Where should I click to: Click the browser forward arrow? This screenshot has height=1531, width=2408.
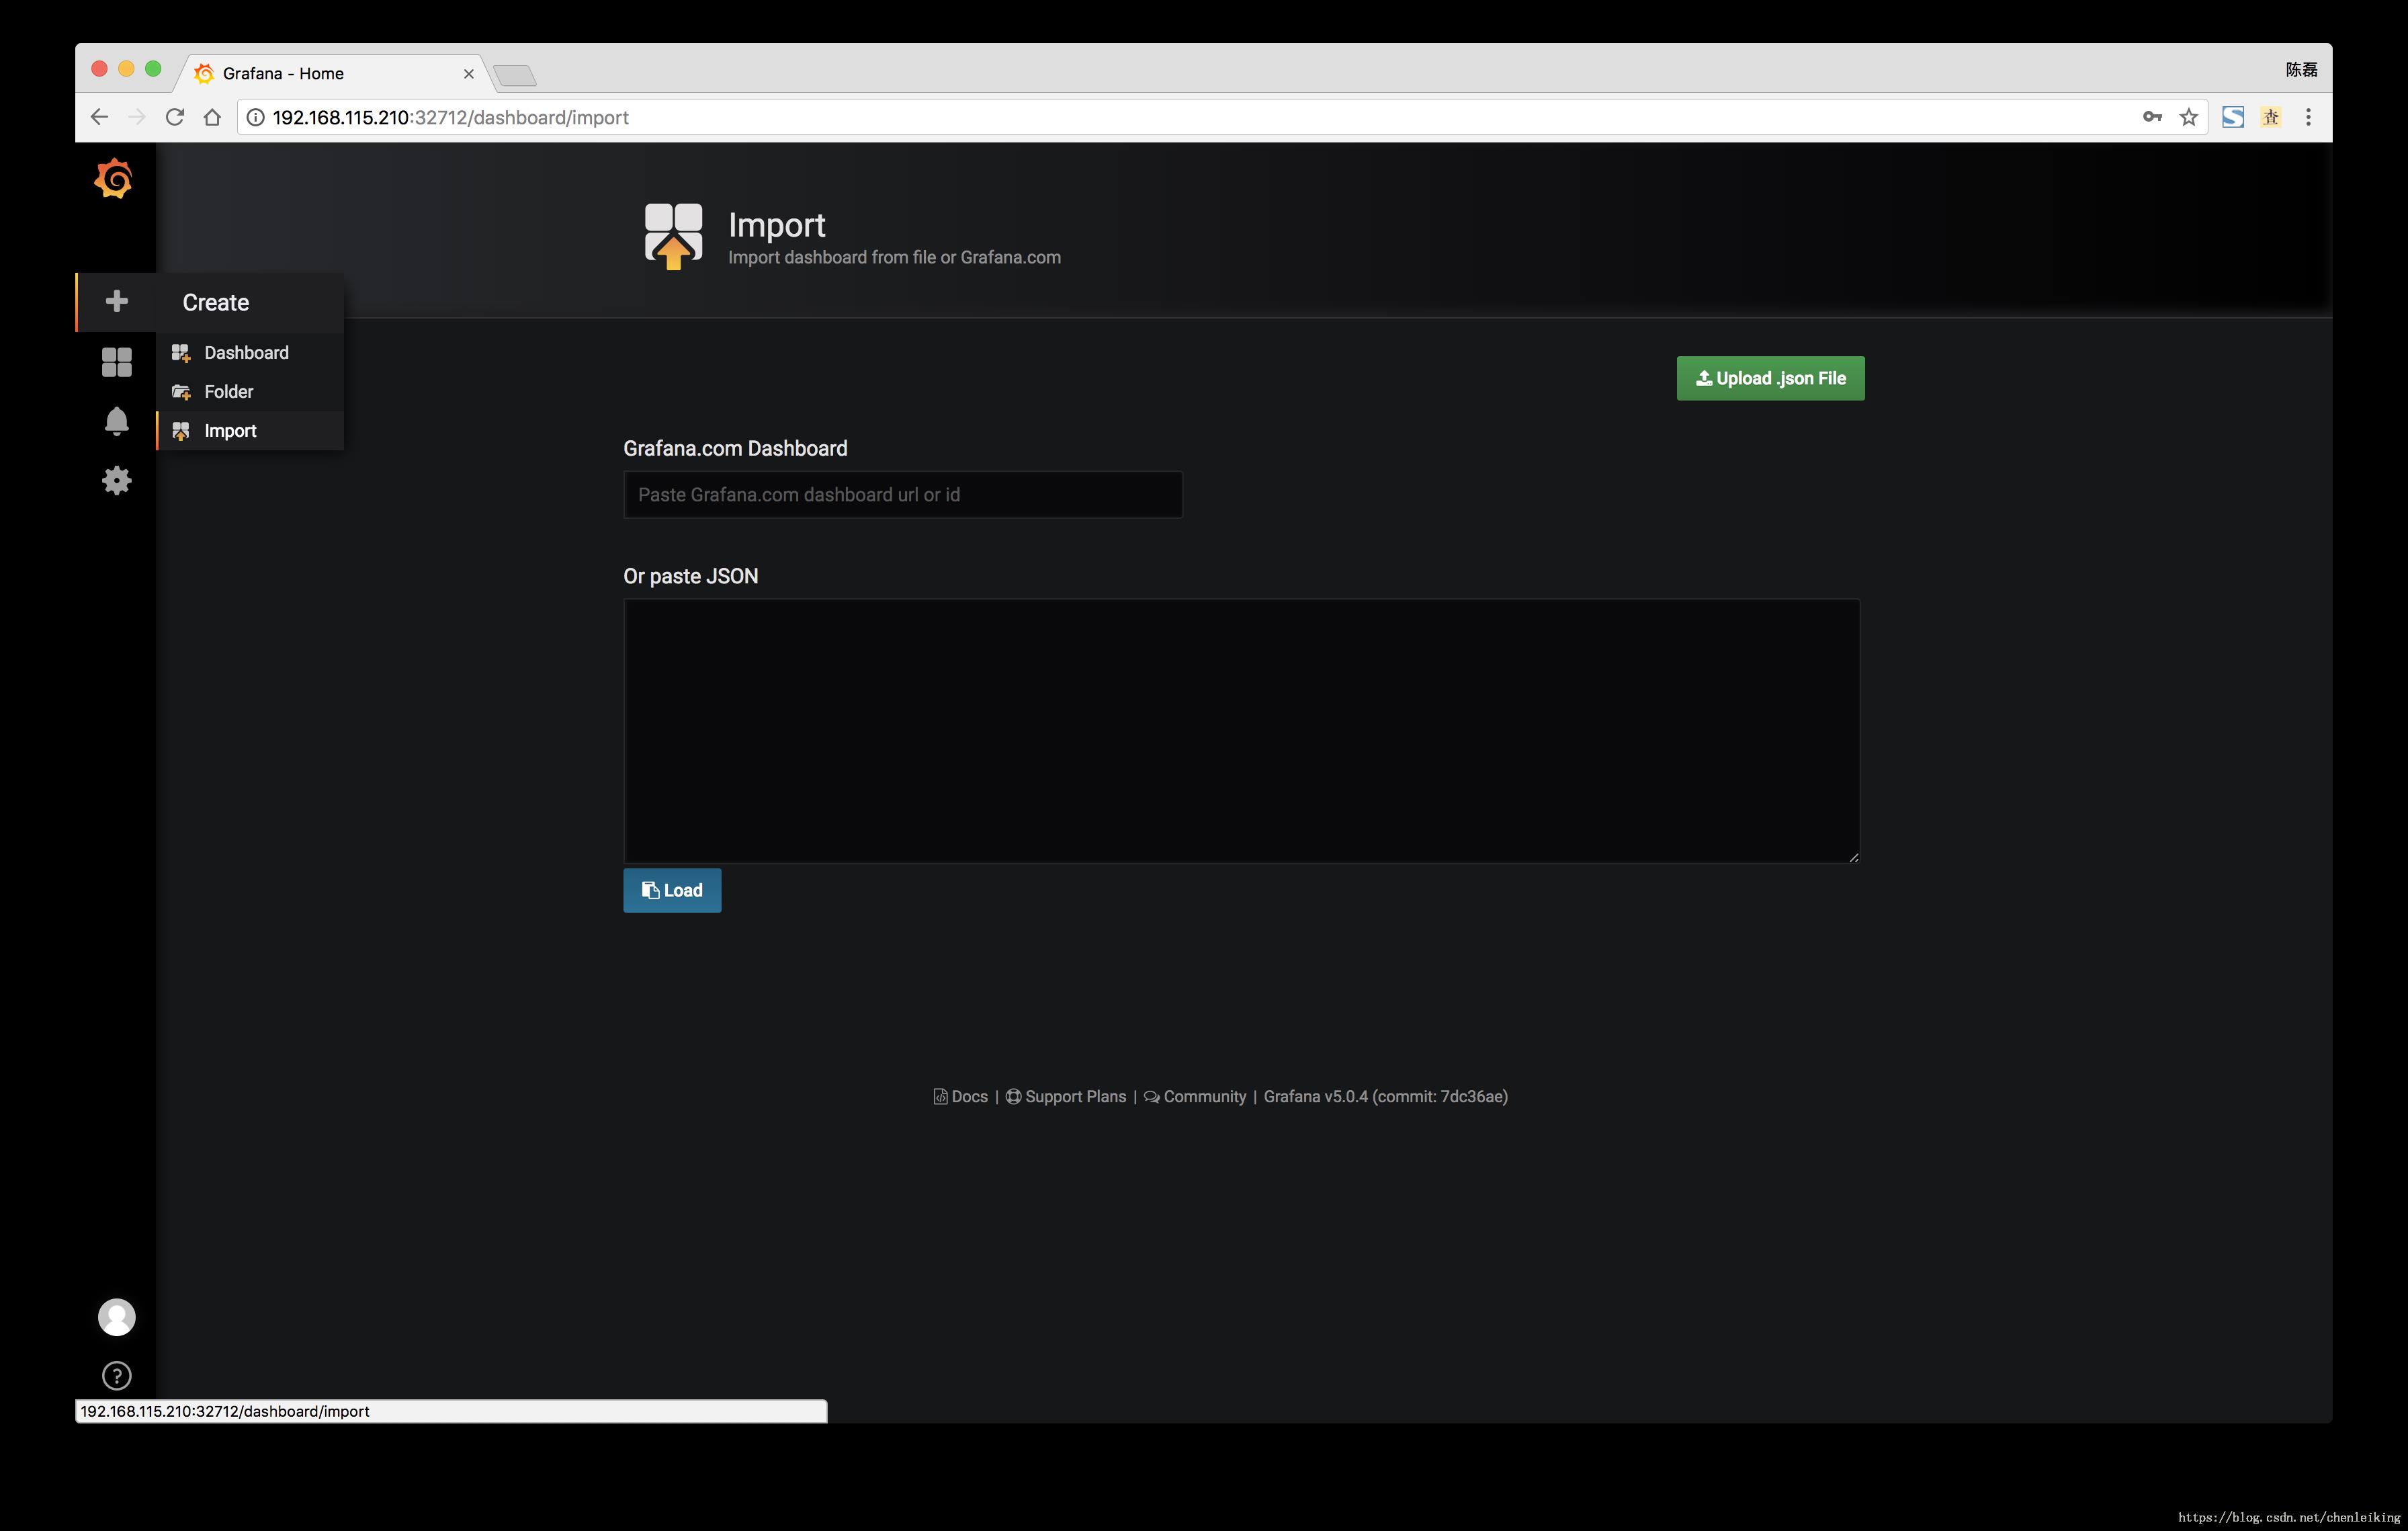click(137, 117)
